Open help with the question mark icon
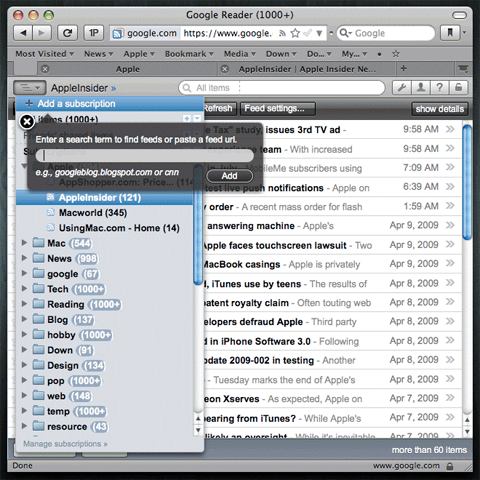The width and height of the screenshot is (480, 480). pos(440,88)
